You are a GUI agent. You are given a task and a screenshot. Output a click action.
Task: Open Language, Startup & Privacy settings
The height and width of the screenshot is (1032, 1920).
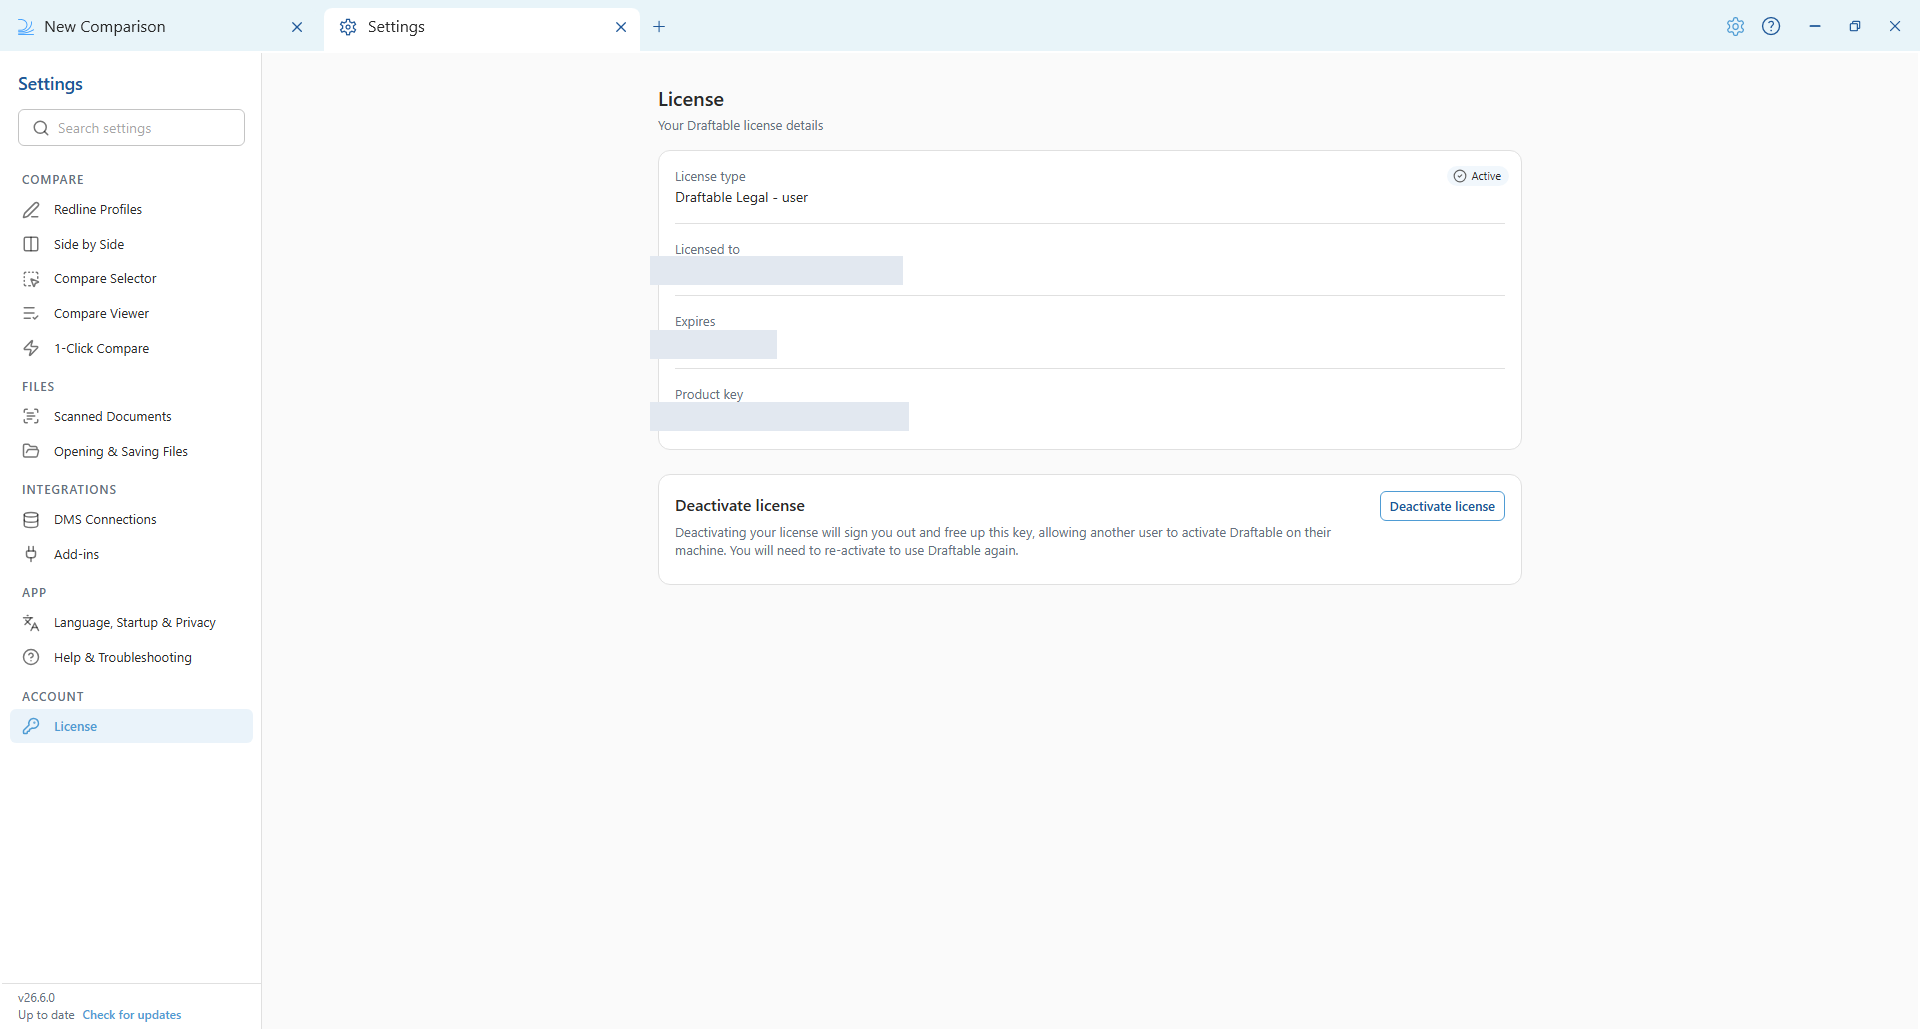click(131, 623)
